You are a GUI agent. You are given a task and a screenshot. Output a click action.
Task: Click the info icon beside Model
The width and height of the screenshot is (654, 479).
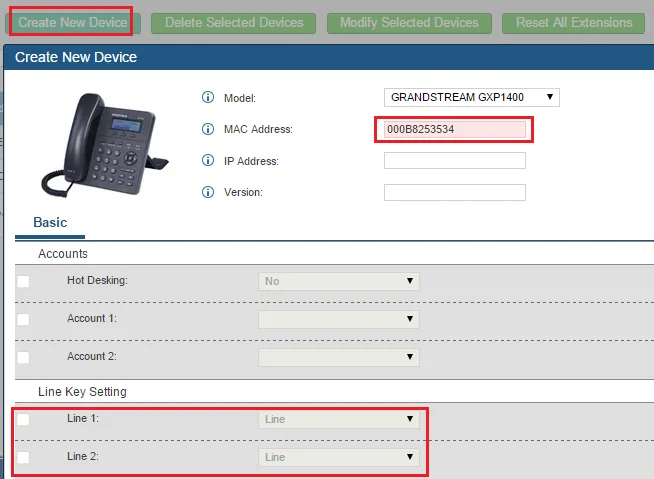(x=209, y=98)
